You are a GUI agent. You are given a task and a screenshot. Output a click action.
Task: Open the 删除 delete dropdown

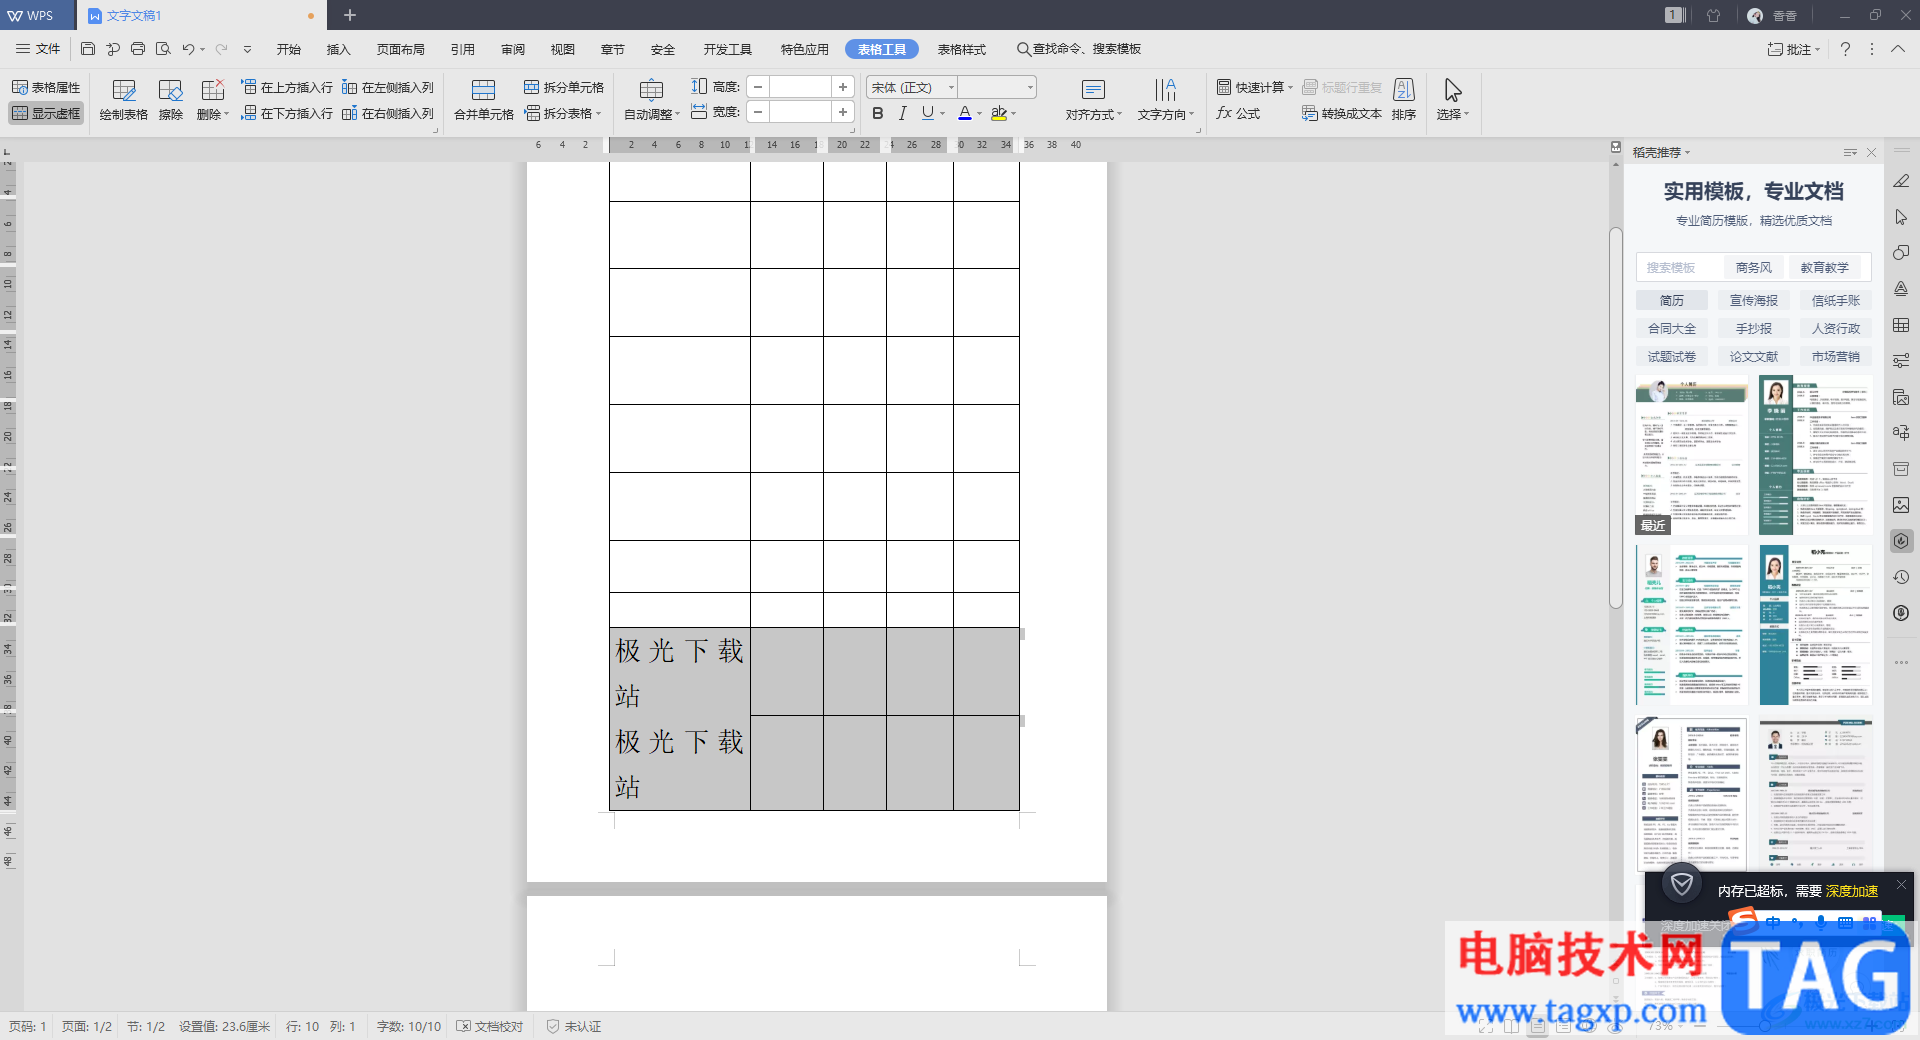[213, 114]
